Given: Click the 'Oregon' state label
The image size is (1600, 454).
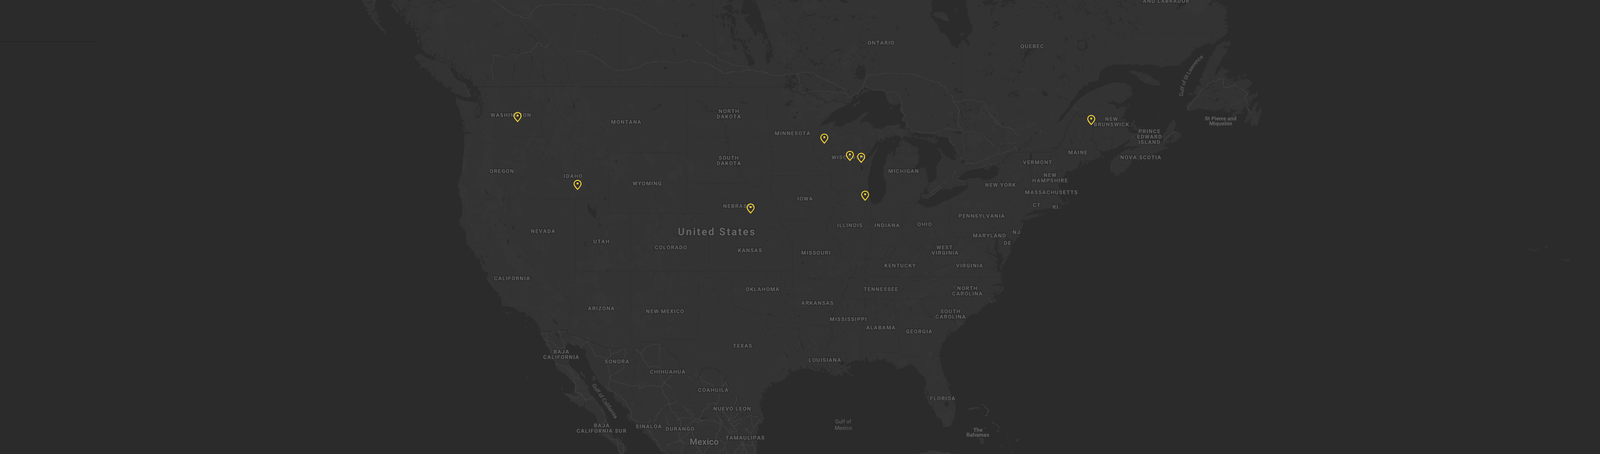Looking at the screenshot, I should [x=502, y=171].
